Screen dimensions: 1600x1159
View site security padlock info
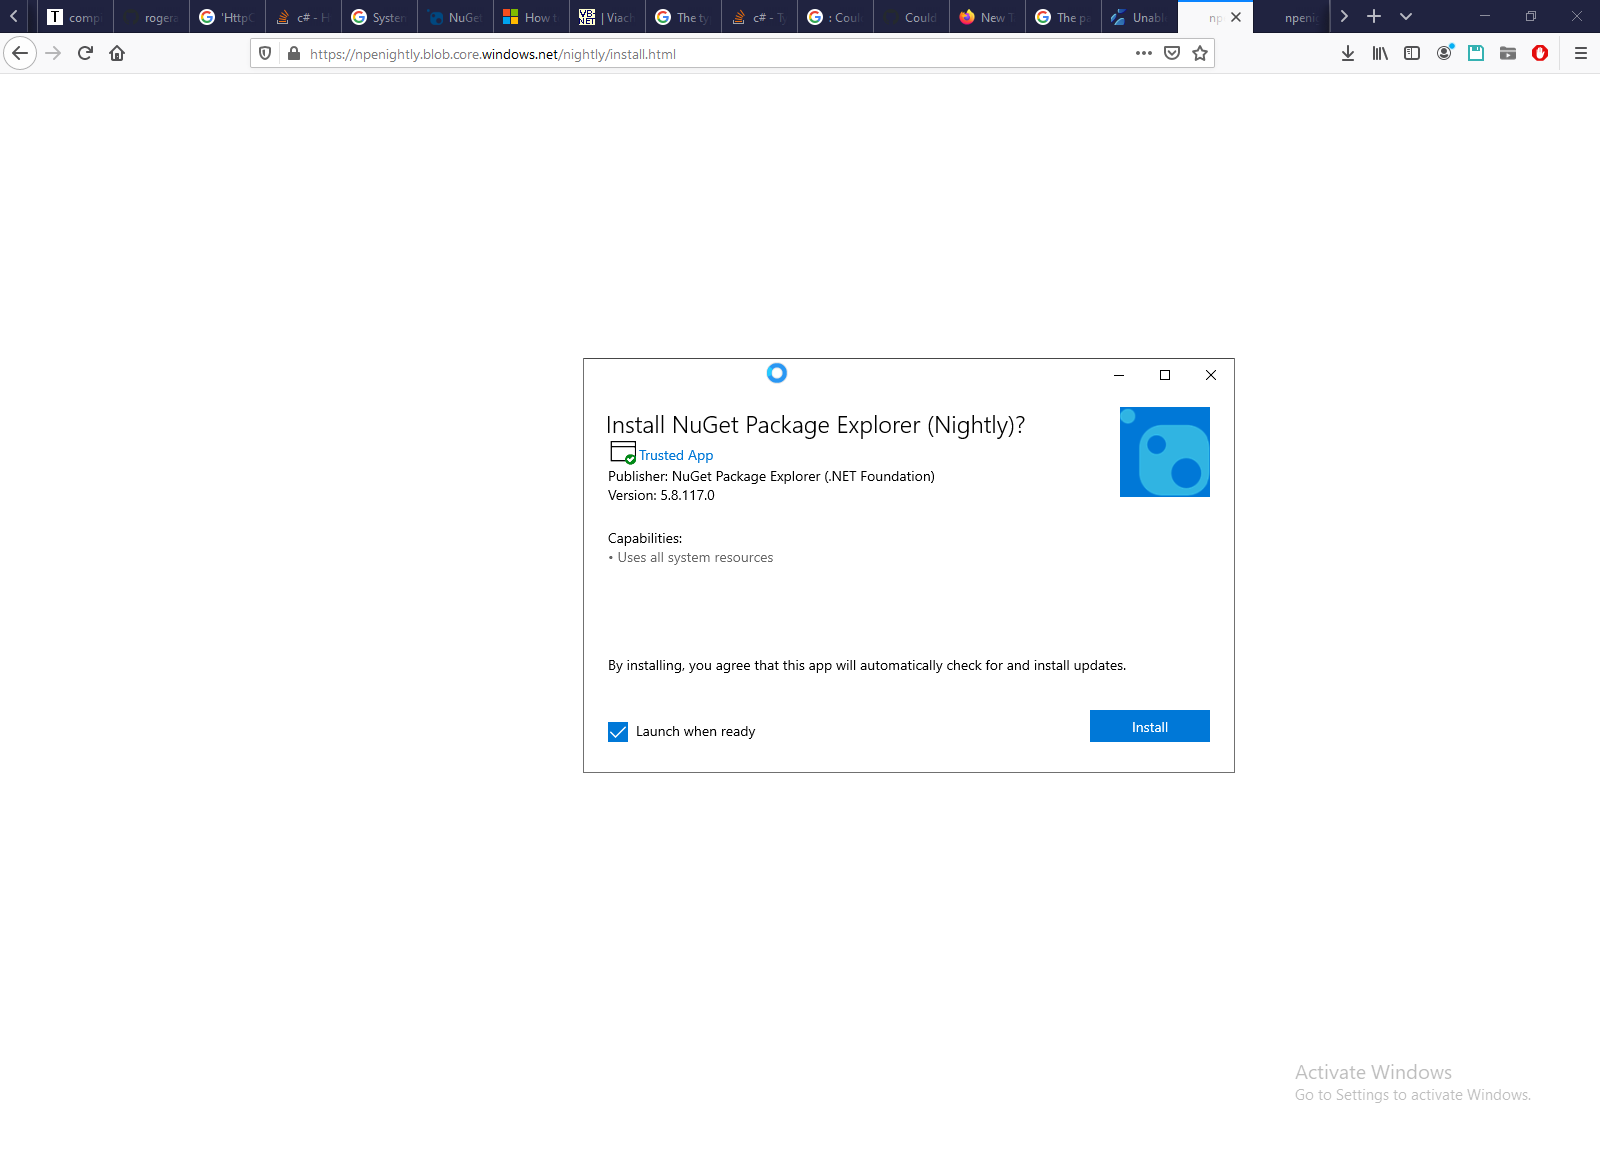point(294,54)
